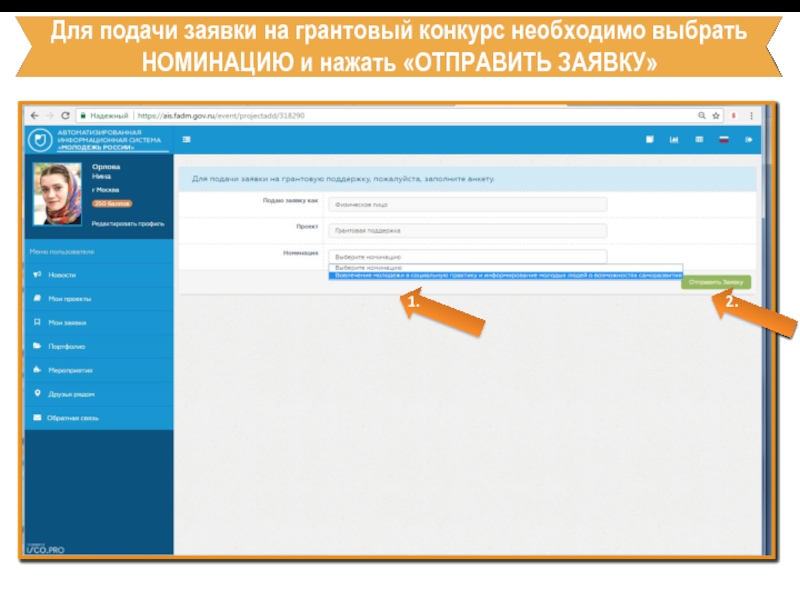The image size is (800, 600).
Task: Click the Мои проекты book icon
Action: coord(37,298)
